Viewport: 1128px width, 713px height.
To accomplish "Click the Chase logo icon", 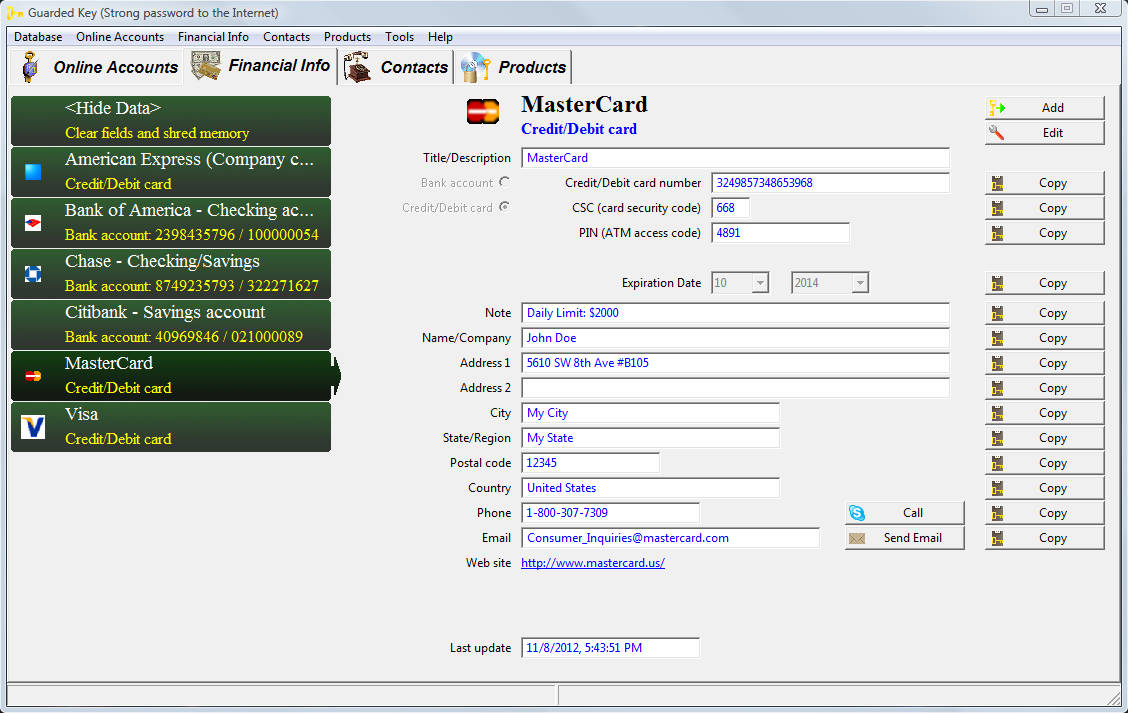I will pos(33,274).
